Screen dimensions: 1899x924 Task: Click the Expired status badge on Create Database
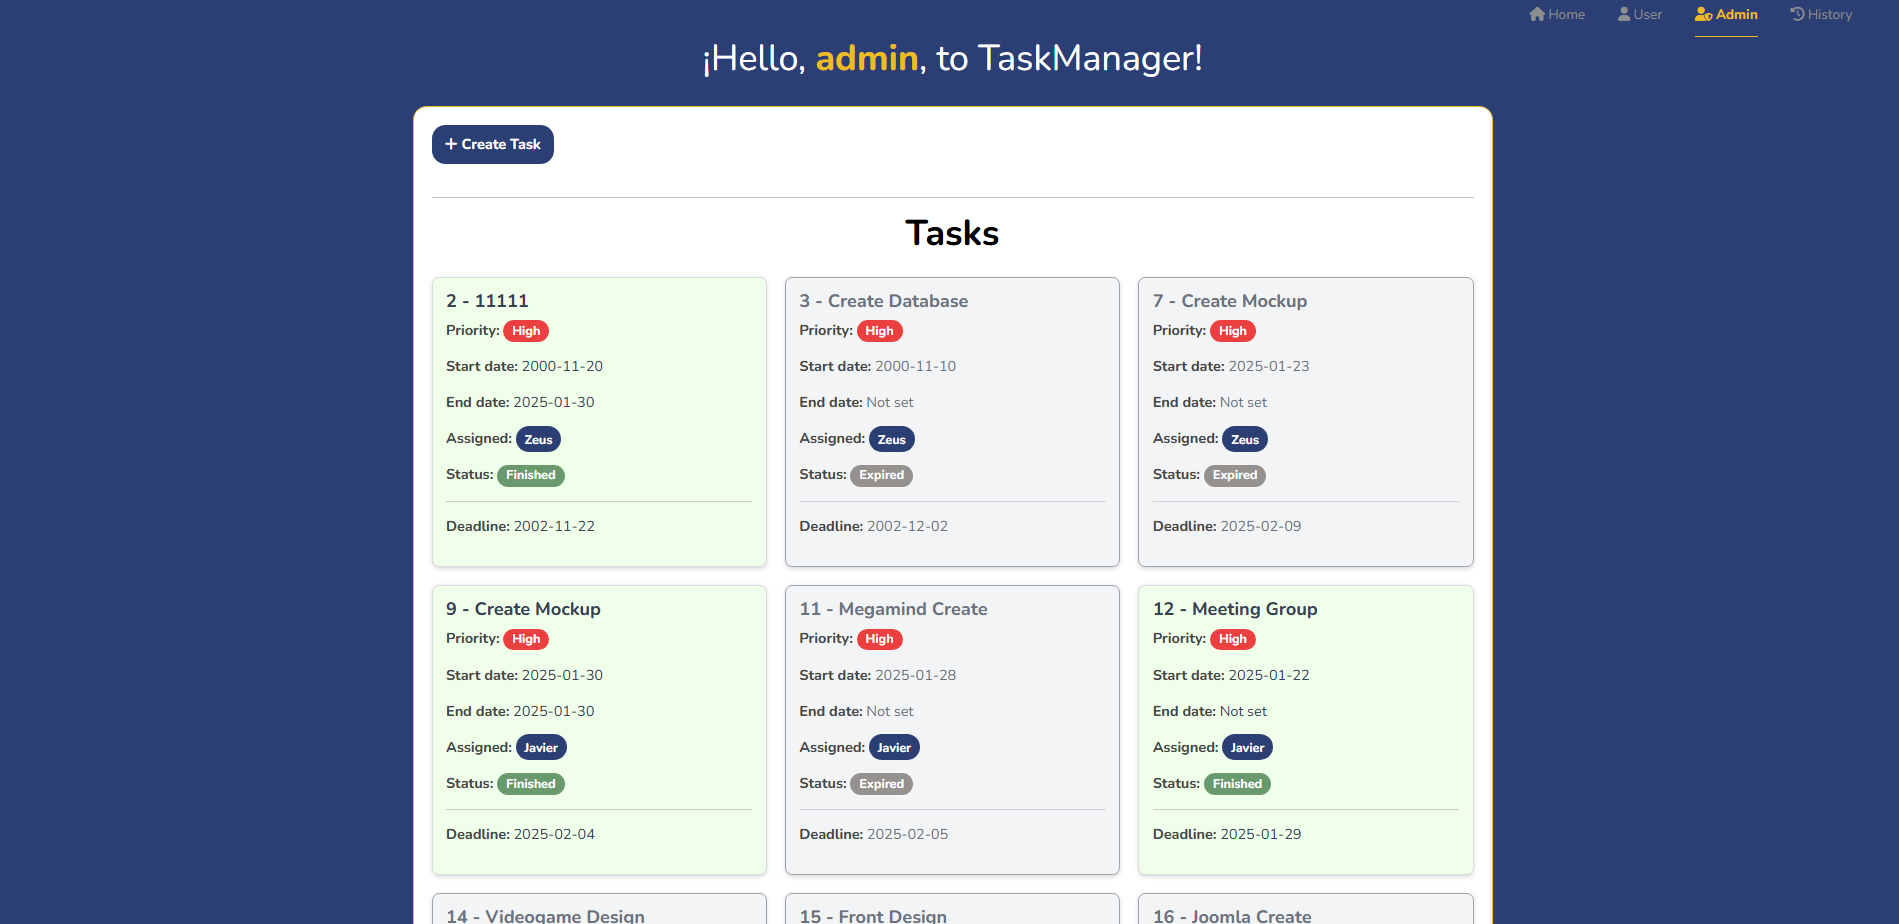pos(881,475)
